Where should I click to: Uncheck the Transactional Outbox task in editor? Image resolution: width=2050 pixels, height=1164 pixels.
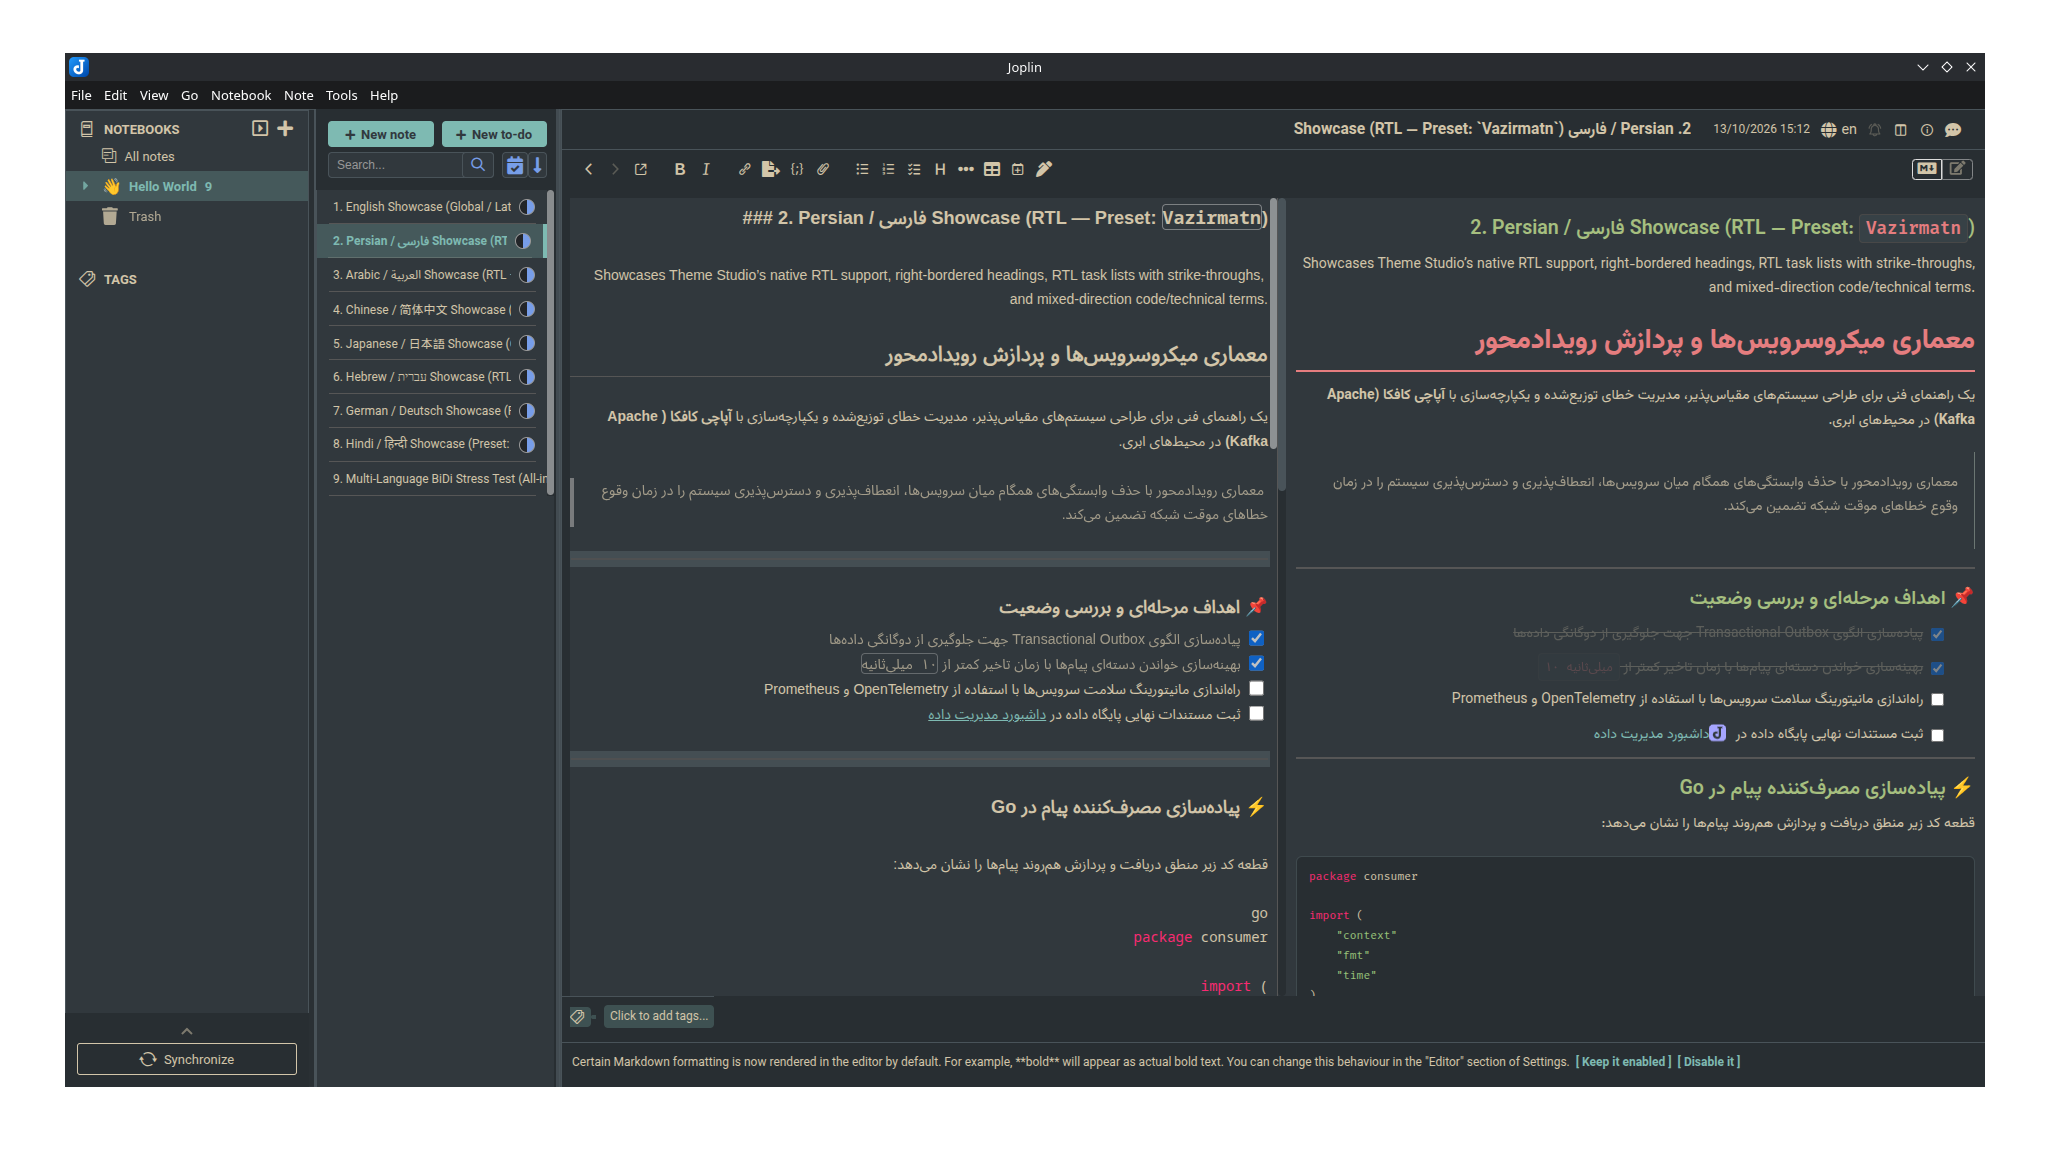(1257, 638)
